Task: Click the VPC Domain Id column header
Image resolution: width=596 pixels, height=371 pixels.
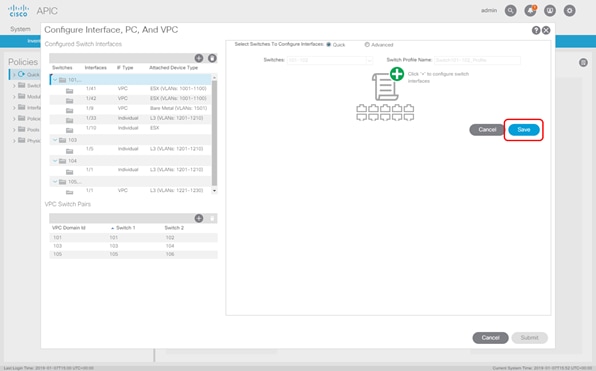Action: (69, 228)
